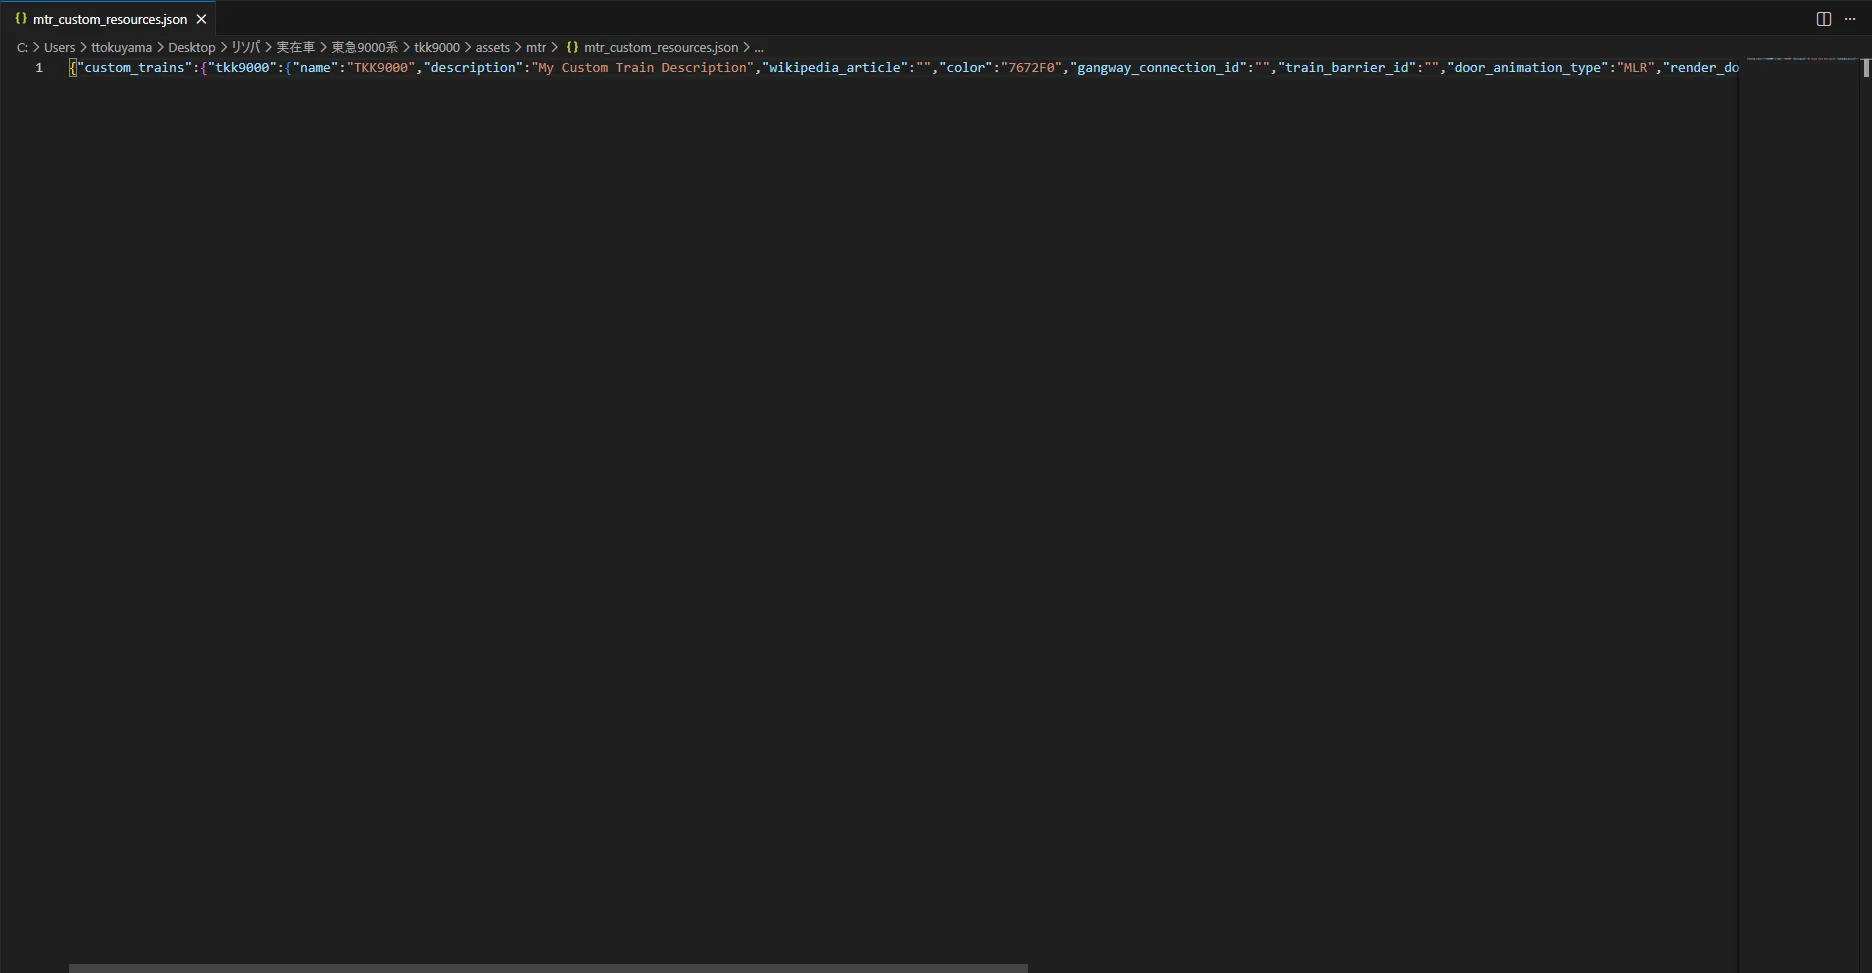Viewport: 1872px width, 973px height.
Task: Close the mtr_custom_resources.json tab
Action: [201, 19]
